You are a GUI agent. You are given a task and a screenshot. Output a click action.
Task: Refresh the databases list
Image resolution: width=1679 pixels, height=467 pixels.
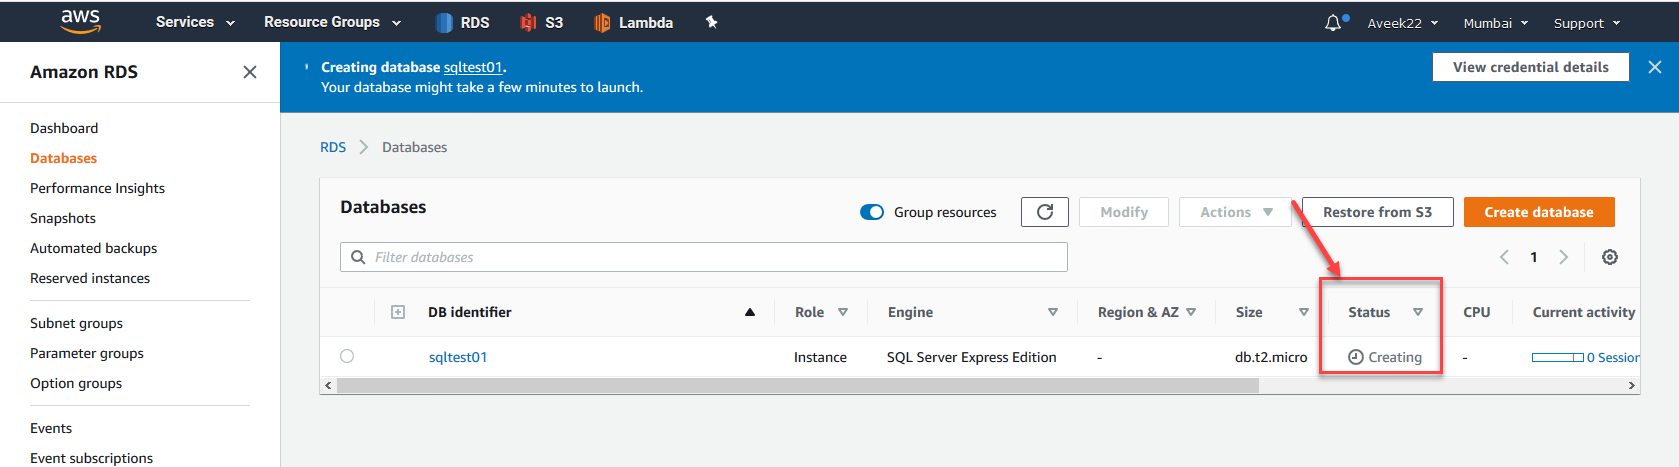[1044, 212]
